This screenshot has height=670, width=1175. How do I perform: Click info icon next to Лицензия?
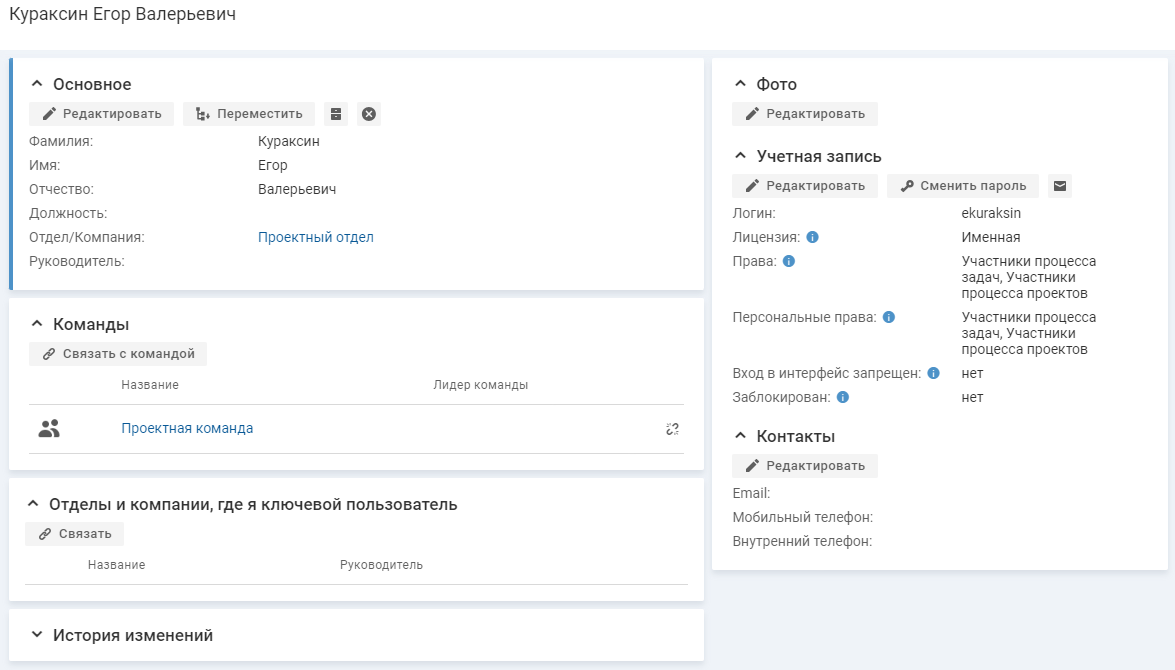pos(813,238)
